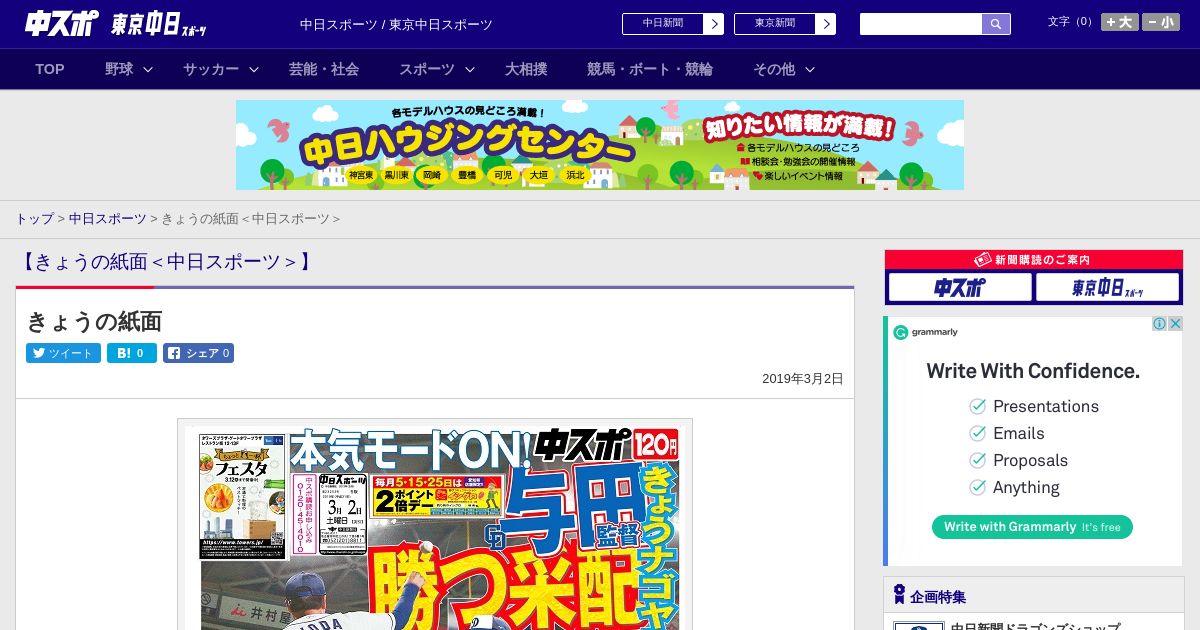Click 中日スポーツ breadcrumb link

point(107,218)
